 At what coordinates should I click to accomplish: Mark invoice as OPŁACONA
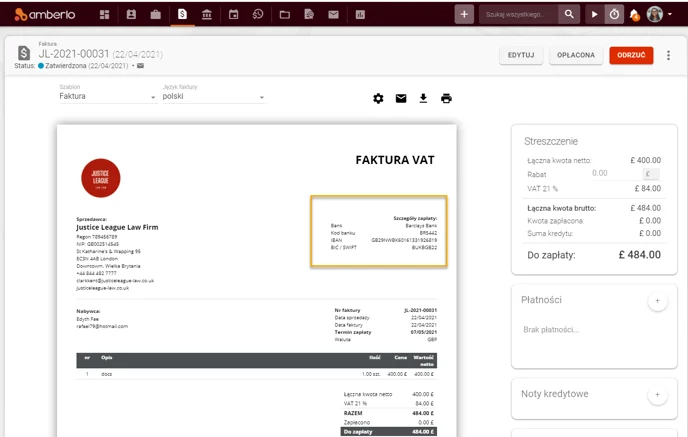click(x=576, y=55)
